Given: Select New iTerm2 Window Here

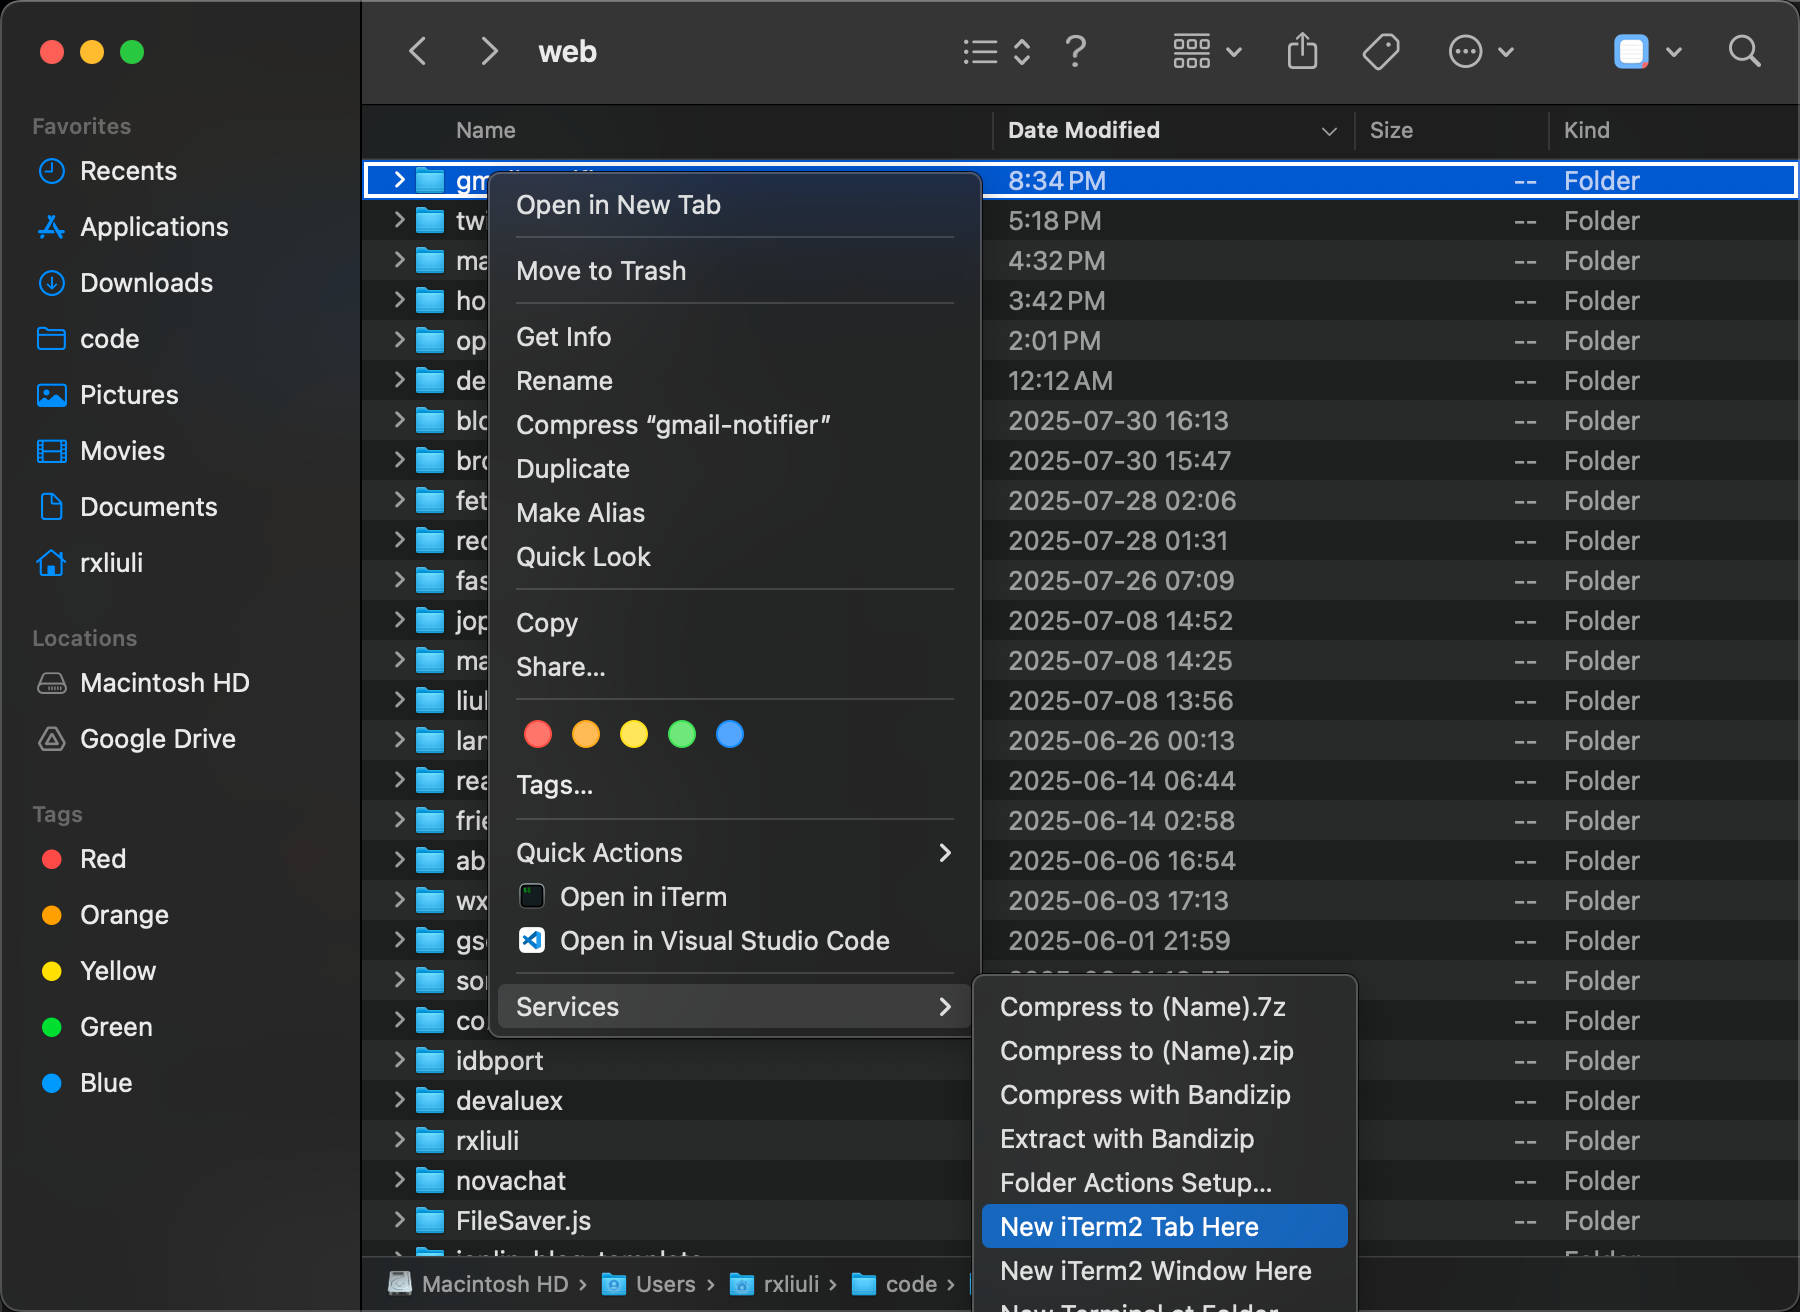Looking at the screenshot, I should pos(1165,1271).
